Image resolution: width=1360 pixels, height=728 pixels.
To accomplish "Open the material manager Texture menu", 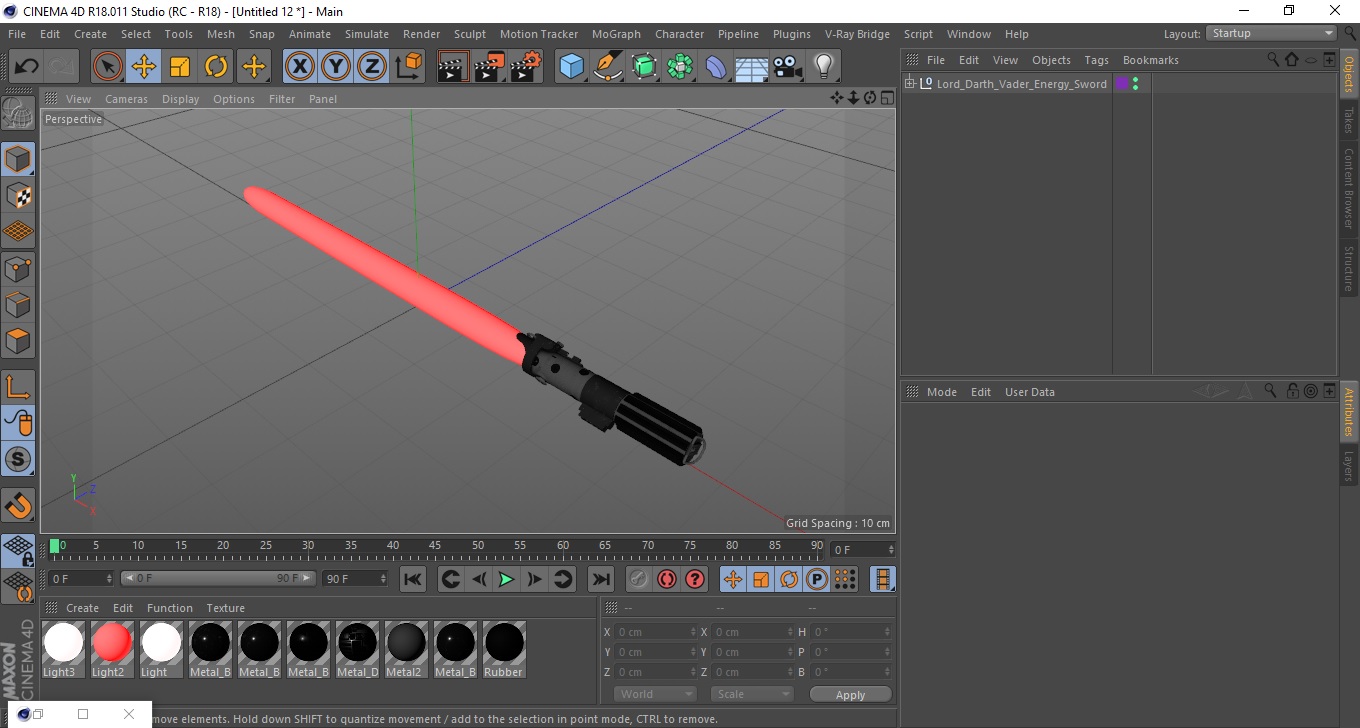I will [x=226, y=608].
